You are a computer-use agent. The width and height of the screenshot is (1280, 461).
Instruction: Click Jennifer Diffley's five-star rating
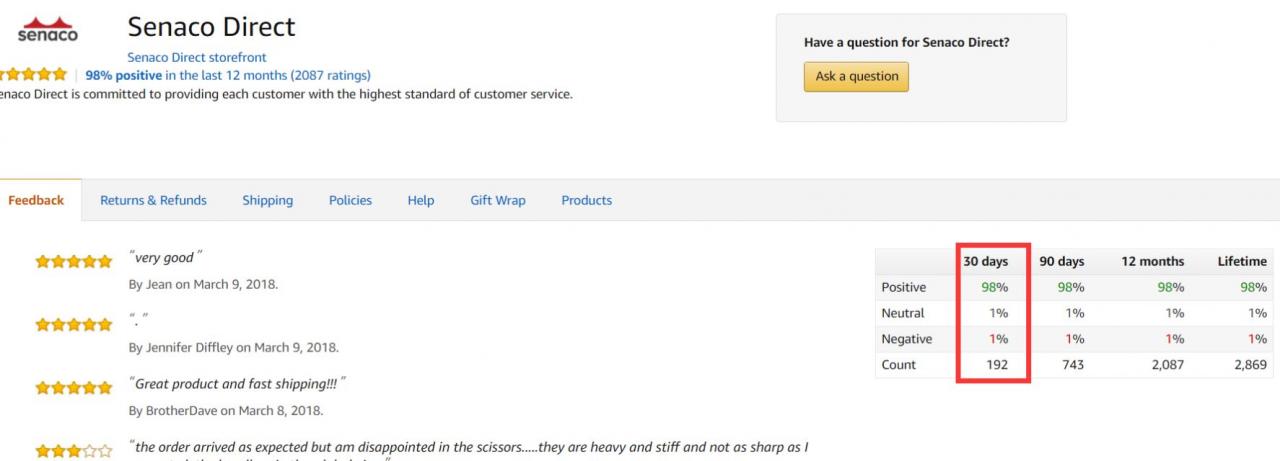(74, 325)
